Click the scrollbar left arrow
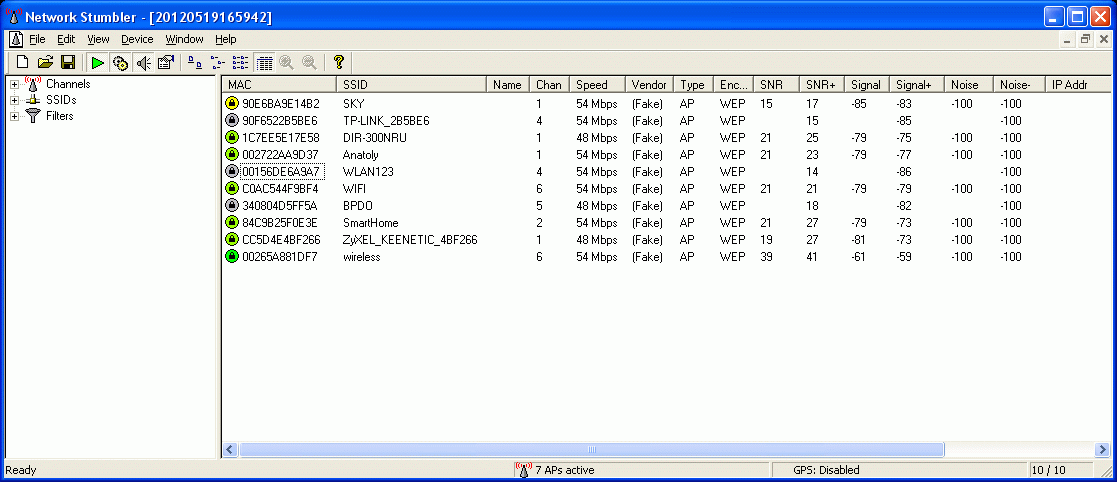The width and height of the screenshot is (1117, 482). click(229, 449)
